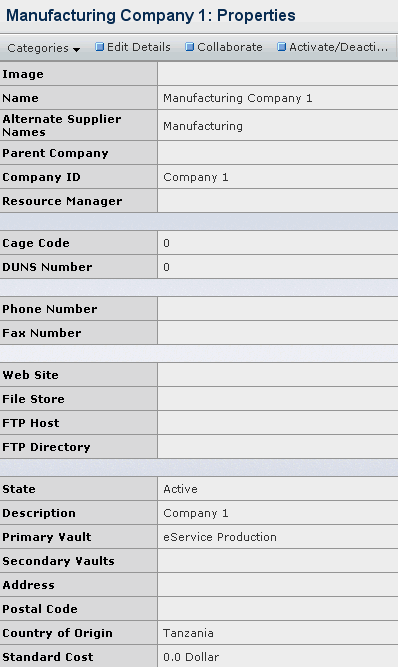Click the empty Image field cell
Screen dimensions: 398x667
click(x=278, y=74)
